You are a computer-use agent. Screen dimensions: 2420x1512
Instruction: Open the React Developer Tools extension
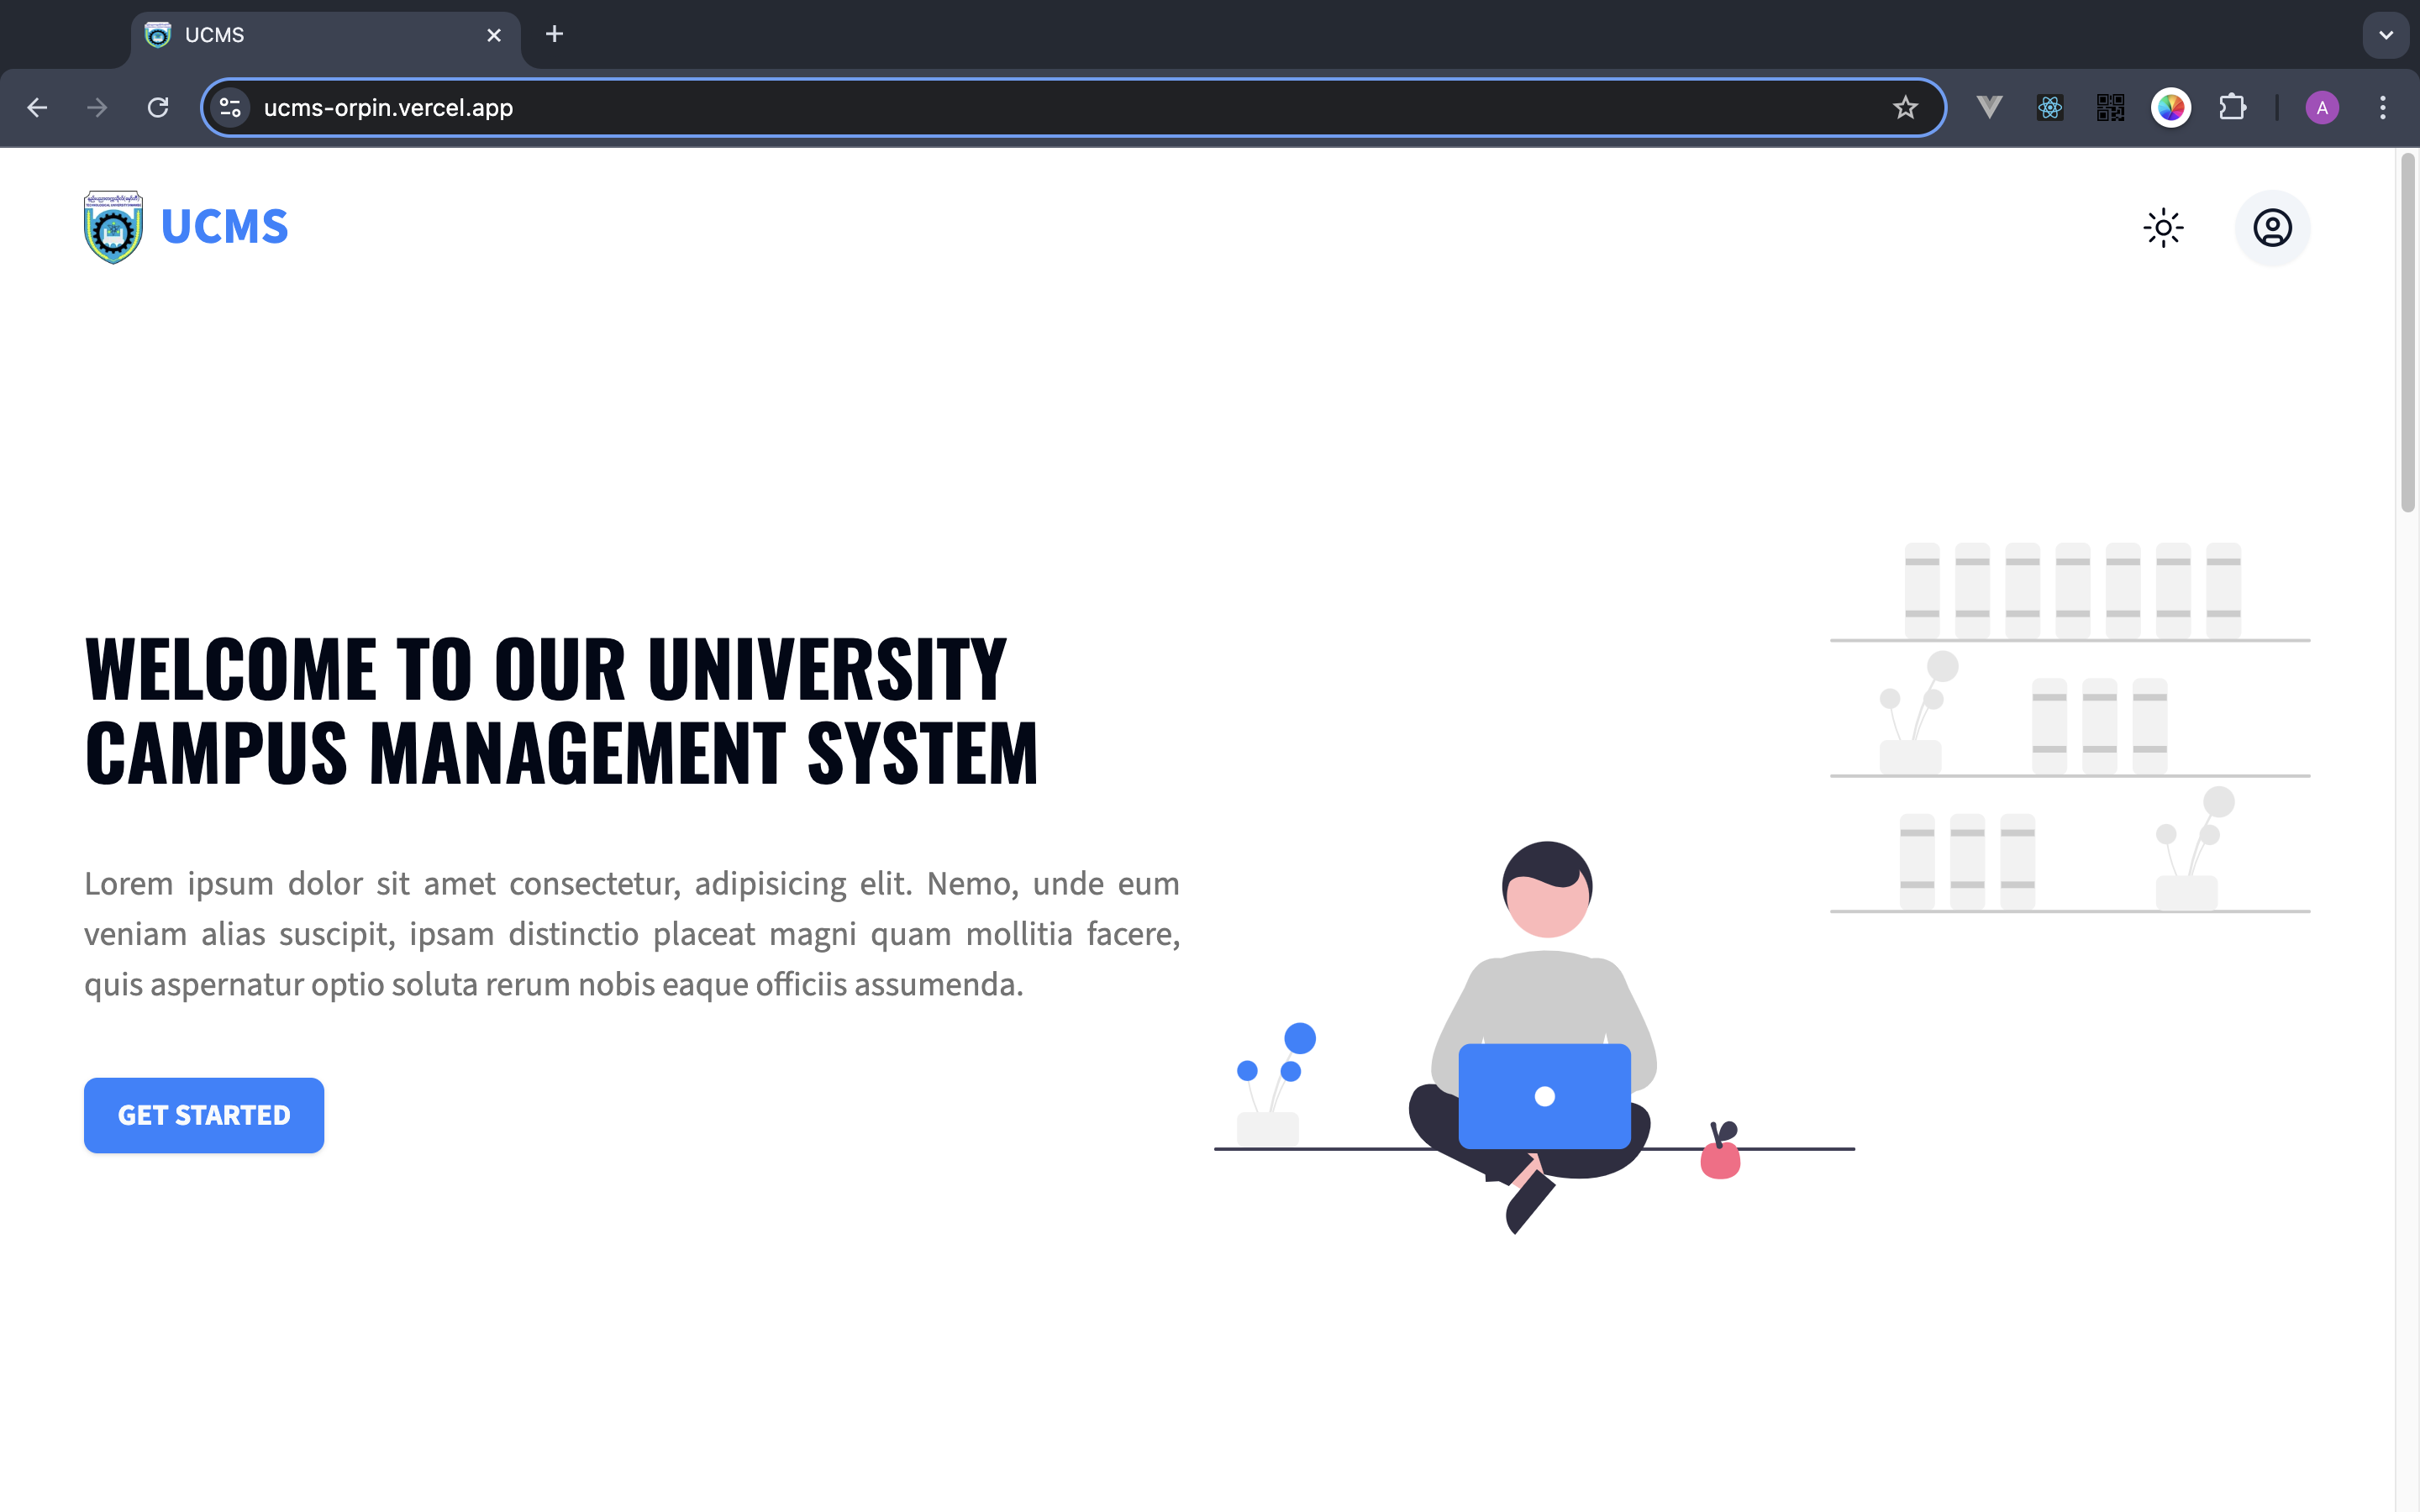pos(2050,107)
